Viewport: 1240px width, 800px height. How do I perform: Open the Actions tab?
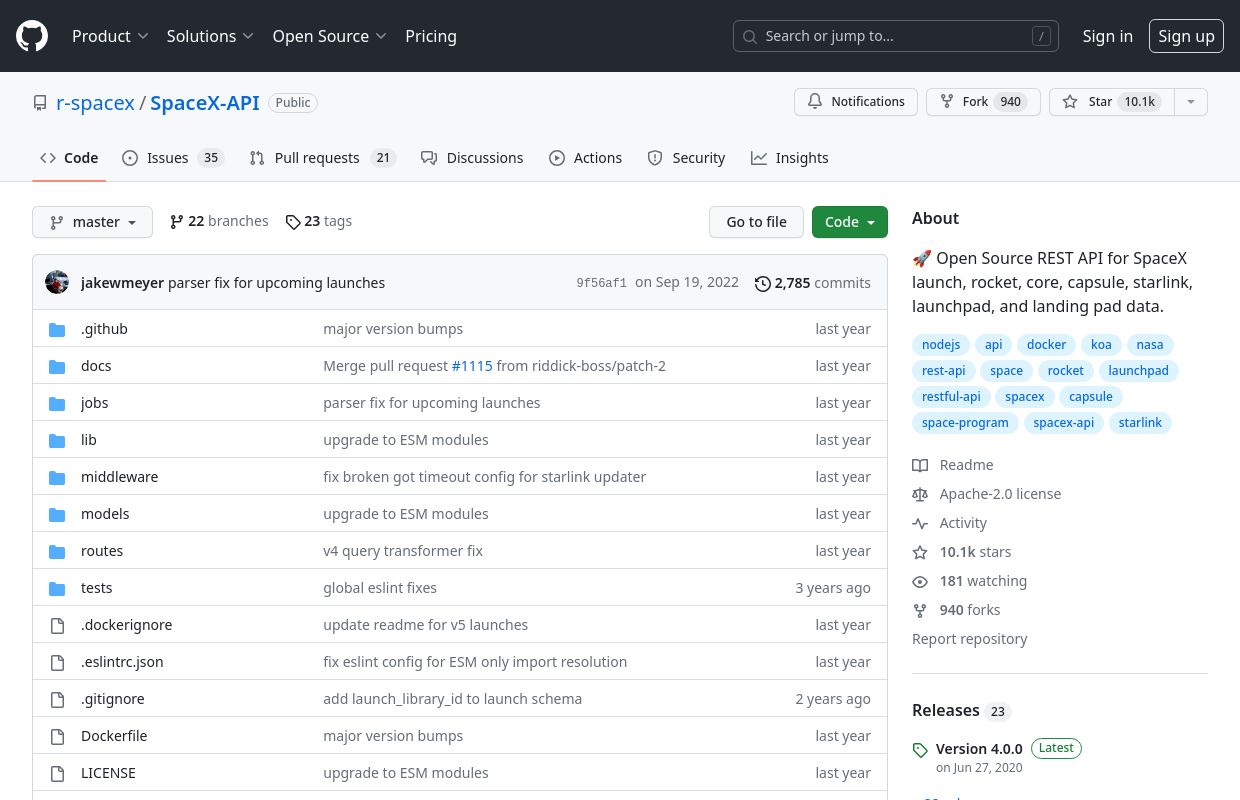click(x=585, y=158)
